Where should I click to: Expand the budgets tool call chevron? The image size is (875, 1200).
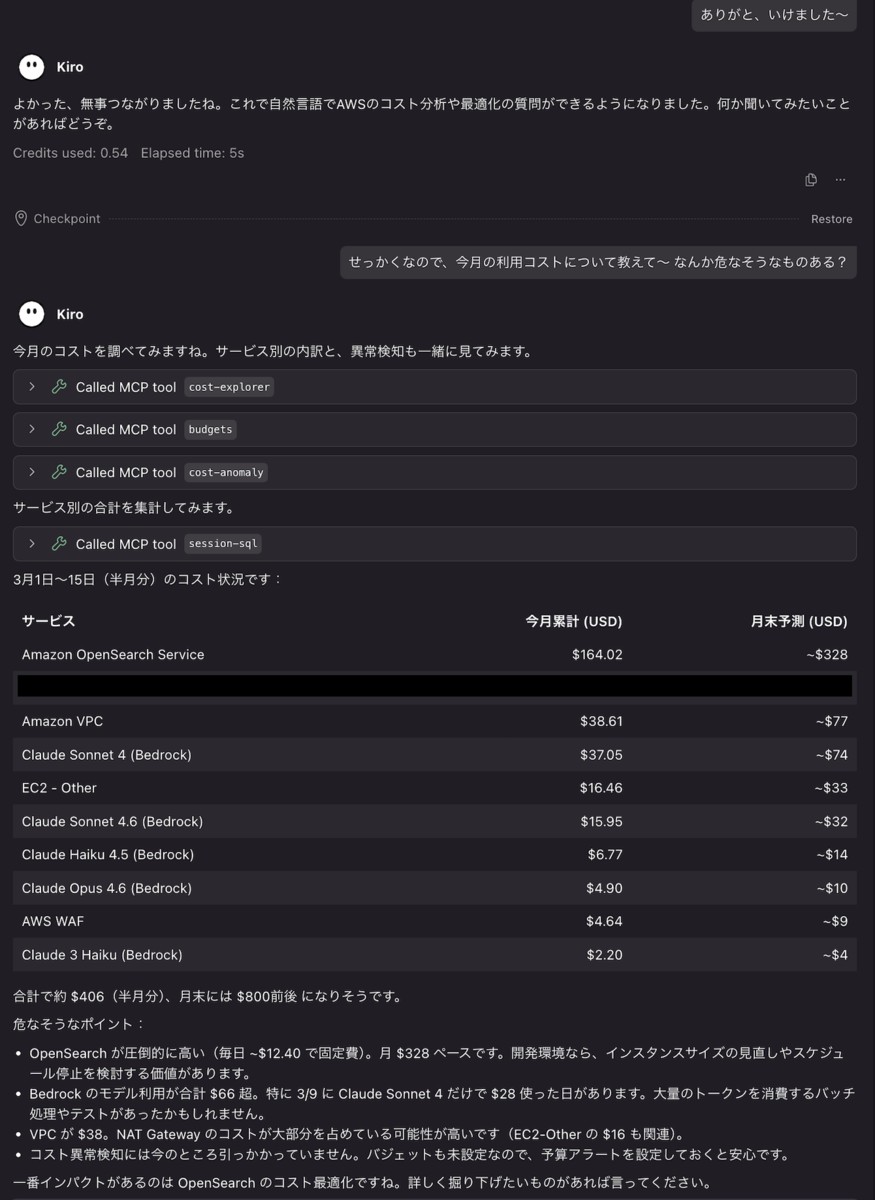pyautogui.click(x=32, y=429)
